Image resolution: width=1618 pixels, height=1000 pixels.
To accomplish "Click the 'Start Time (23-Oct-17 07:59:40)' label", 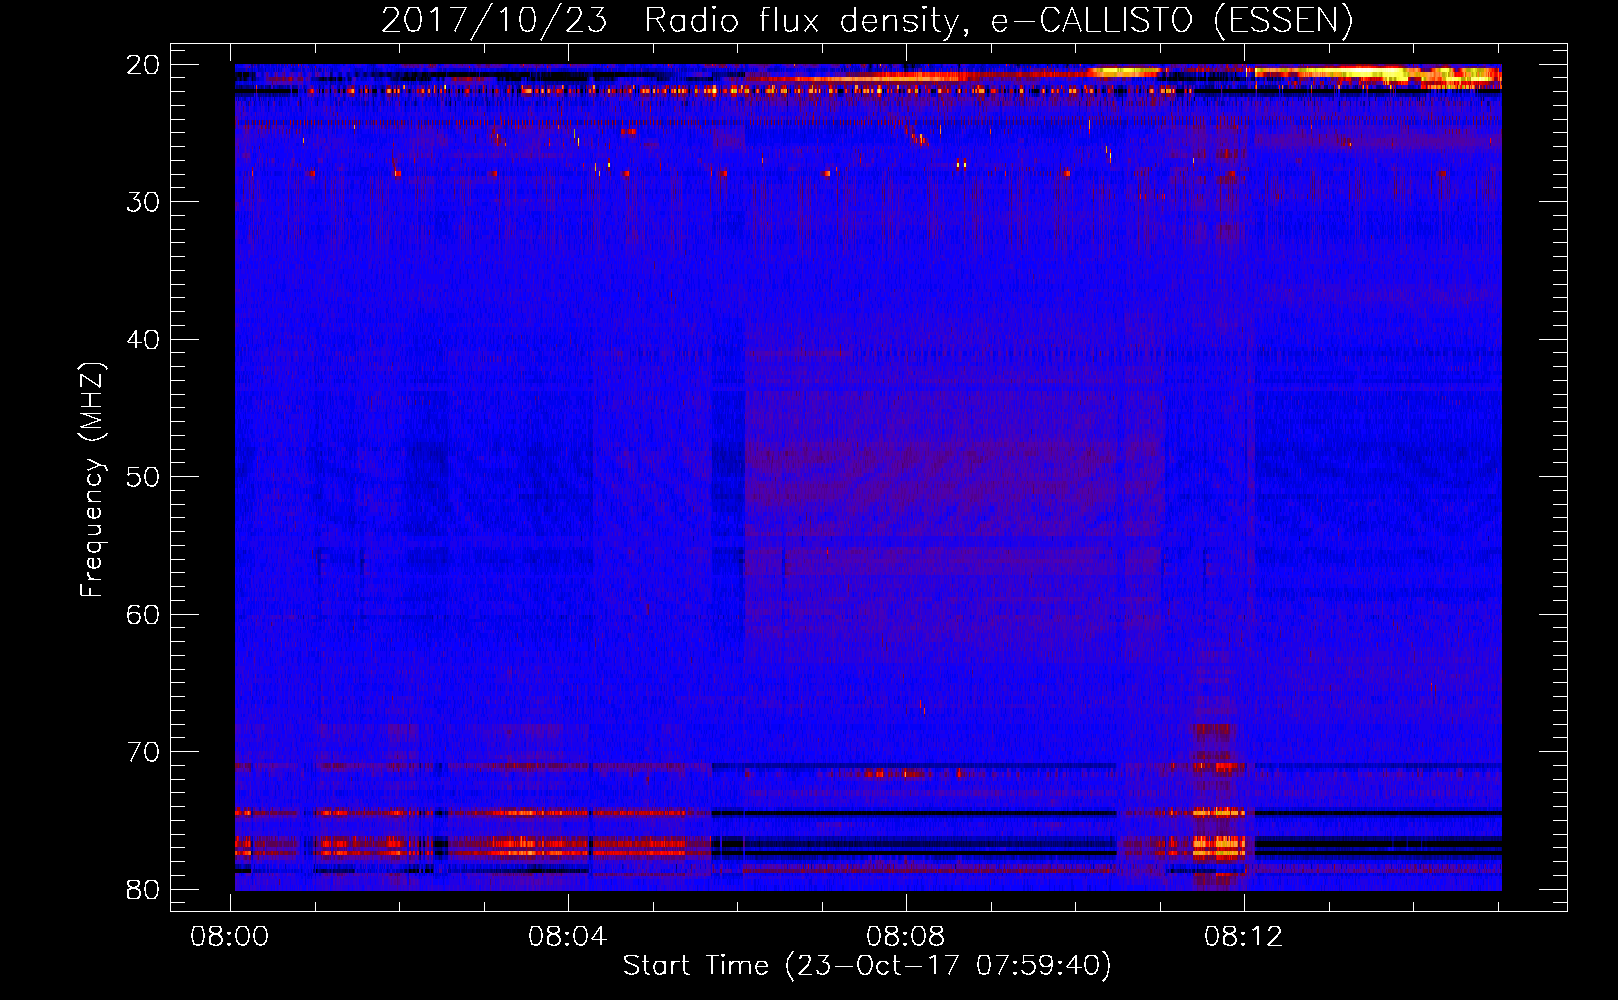I will [x=867, y=966].
